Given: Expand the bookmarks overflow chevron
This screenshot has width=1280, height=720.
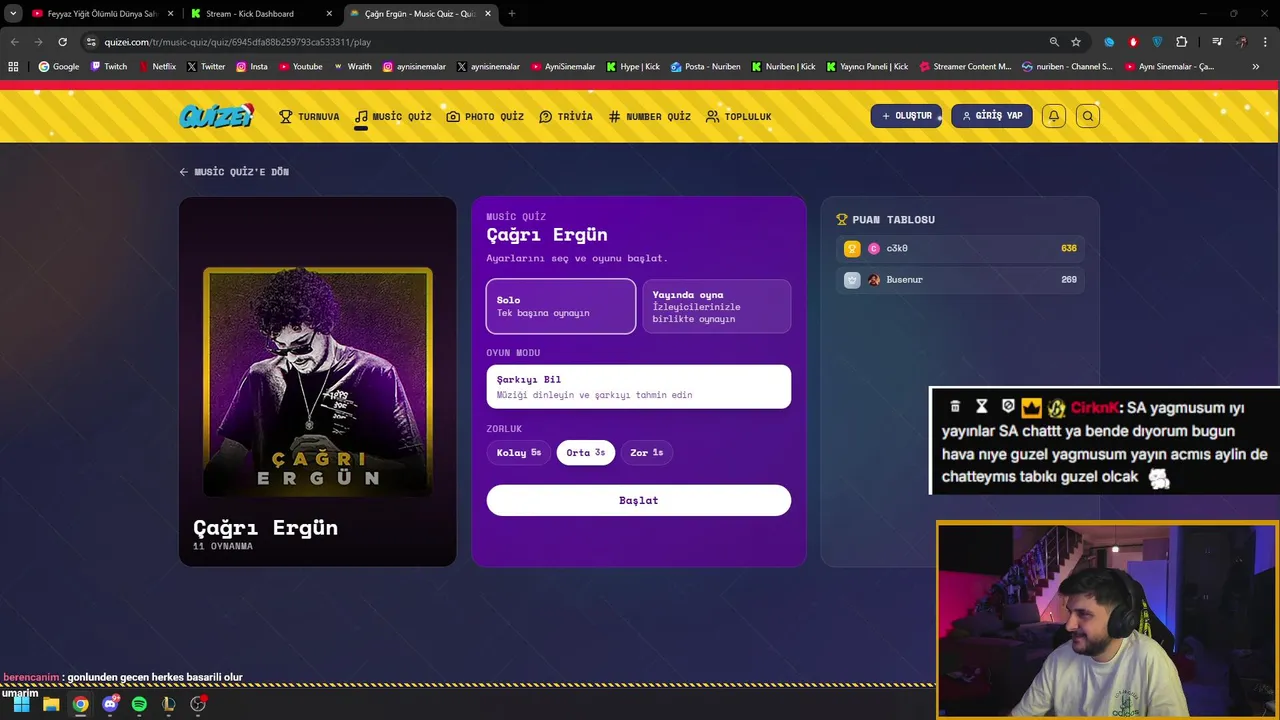Looking at the screenshot, I should (x=1256, y=67).
